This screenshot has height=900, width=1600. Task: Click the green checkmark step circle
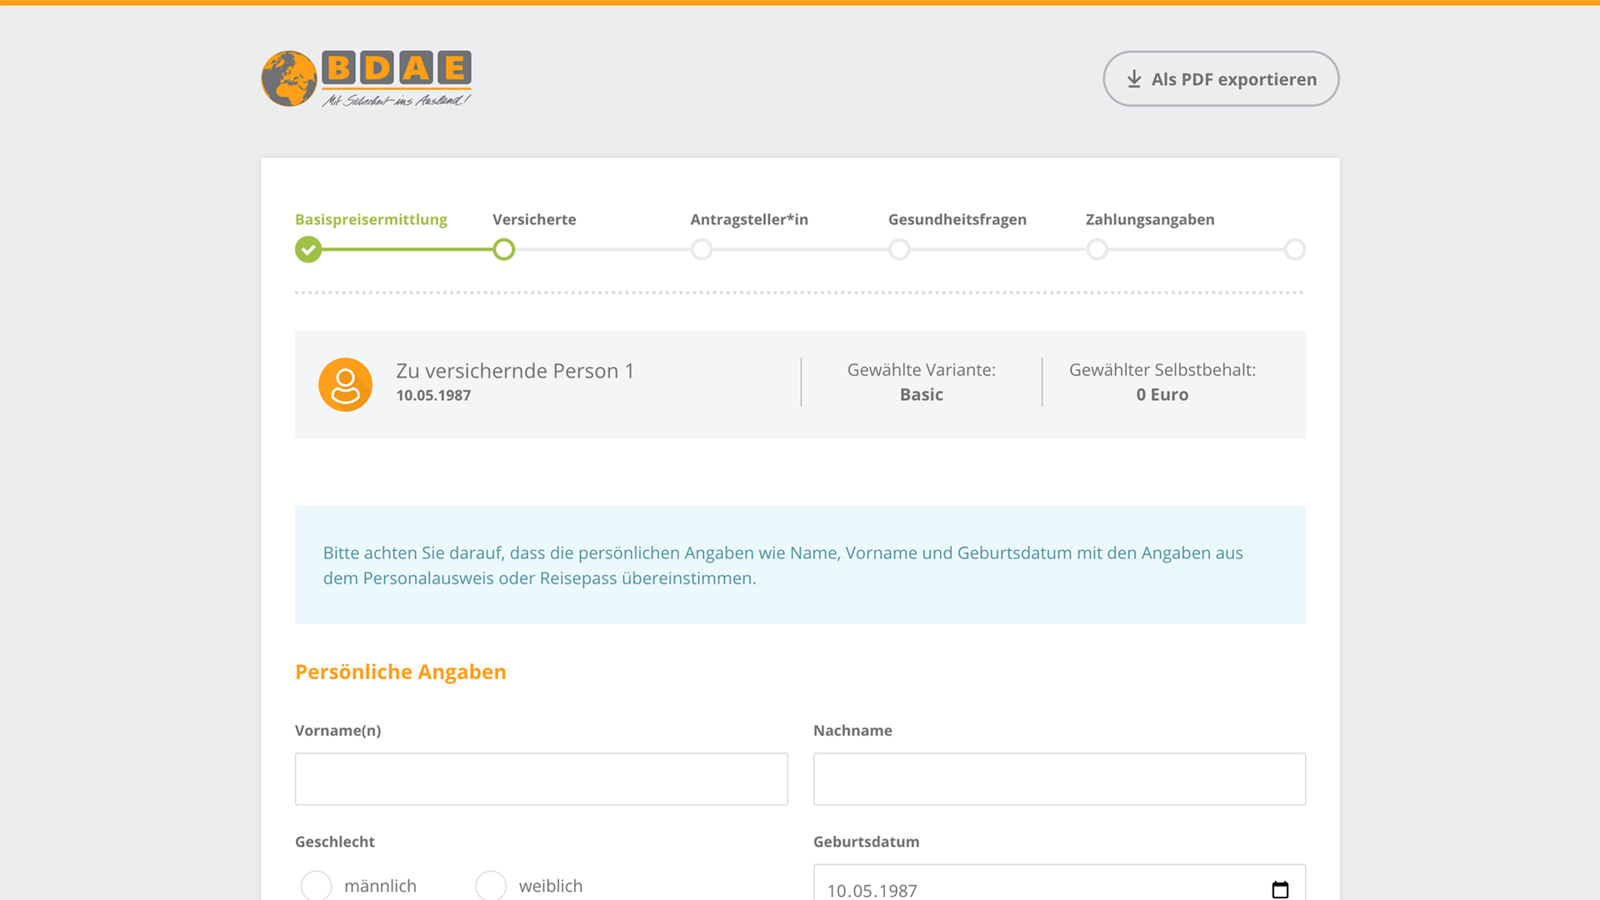tap(308, 249)
